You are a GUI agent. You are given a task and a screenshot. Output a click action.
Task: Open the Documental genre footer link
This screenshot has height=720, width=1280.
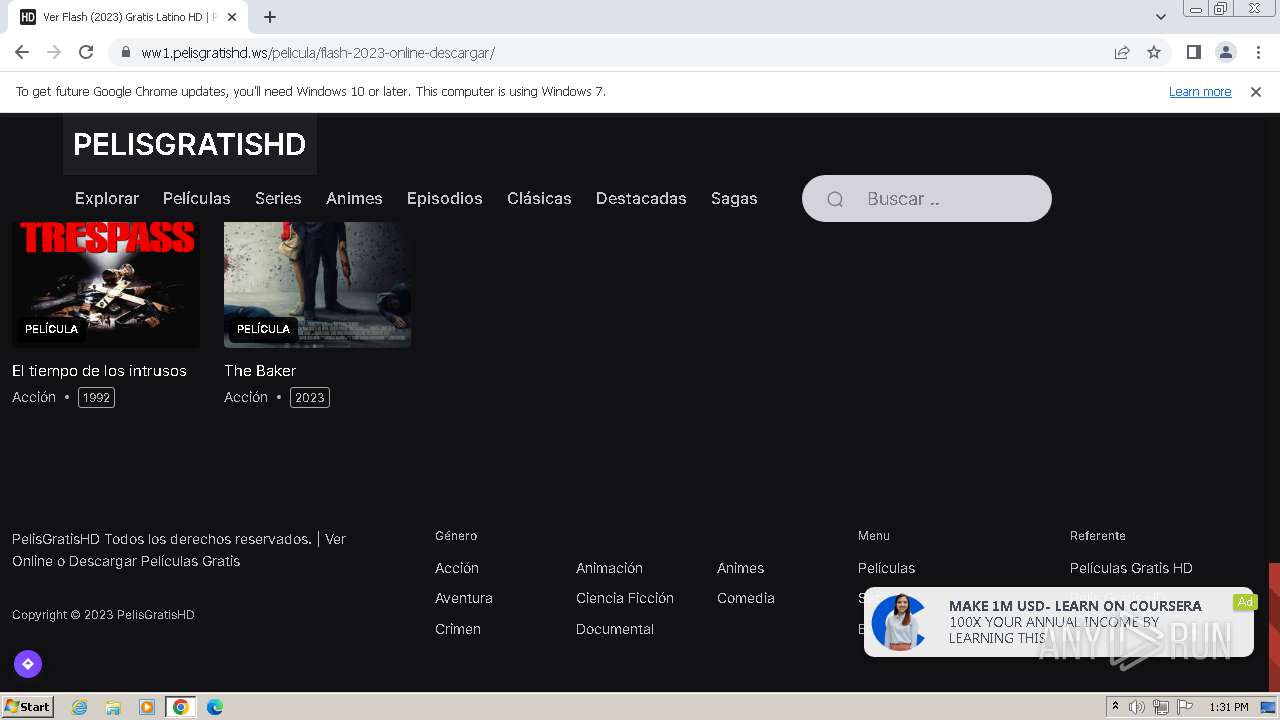(615, 629)
